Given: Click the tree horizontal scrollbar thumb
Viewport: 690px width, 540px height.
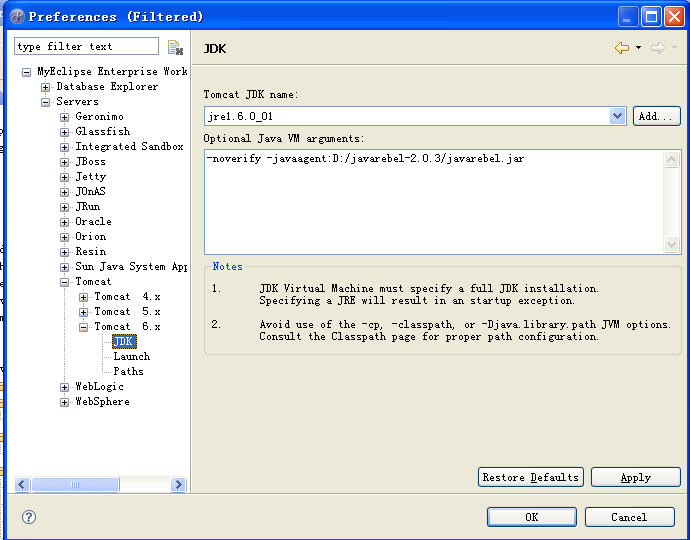Looking at the screenshot, I should (x=75, y=485).
